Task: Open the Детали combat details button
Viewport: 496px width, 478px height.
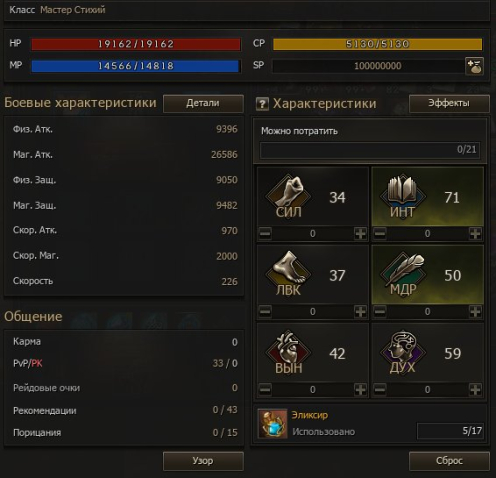Action: point(203,103)
